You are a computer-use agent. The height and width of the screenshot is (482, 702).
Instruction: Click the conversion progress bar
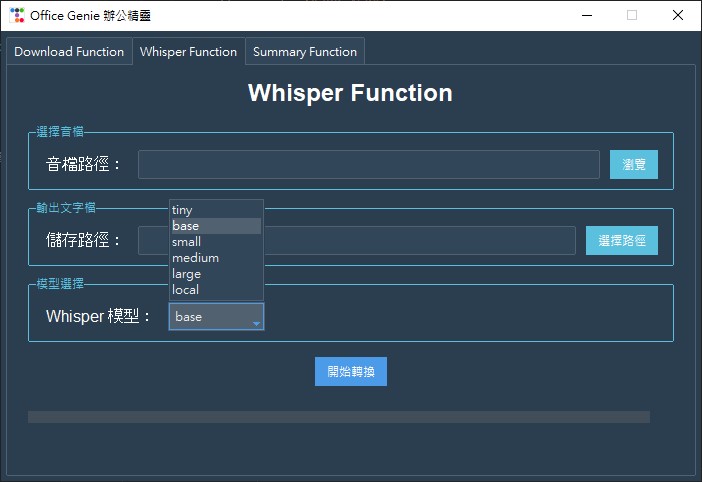pos(338,416)
